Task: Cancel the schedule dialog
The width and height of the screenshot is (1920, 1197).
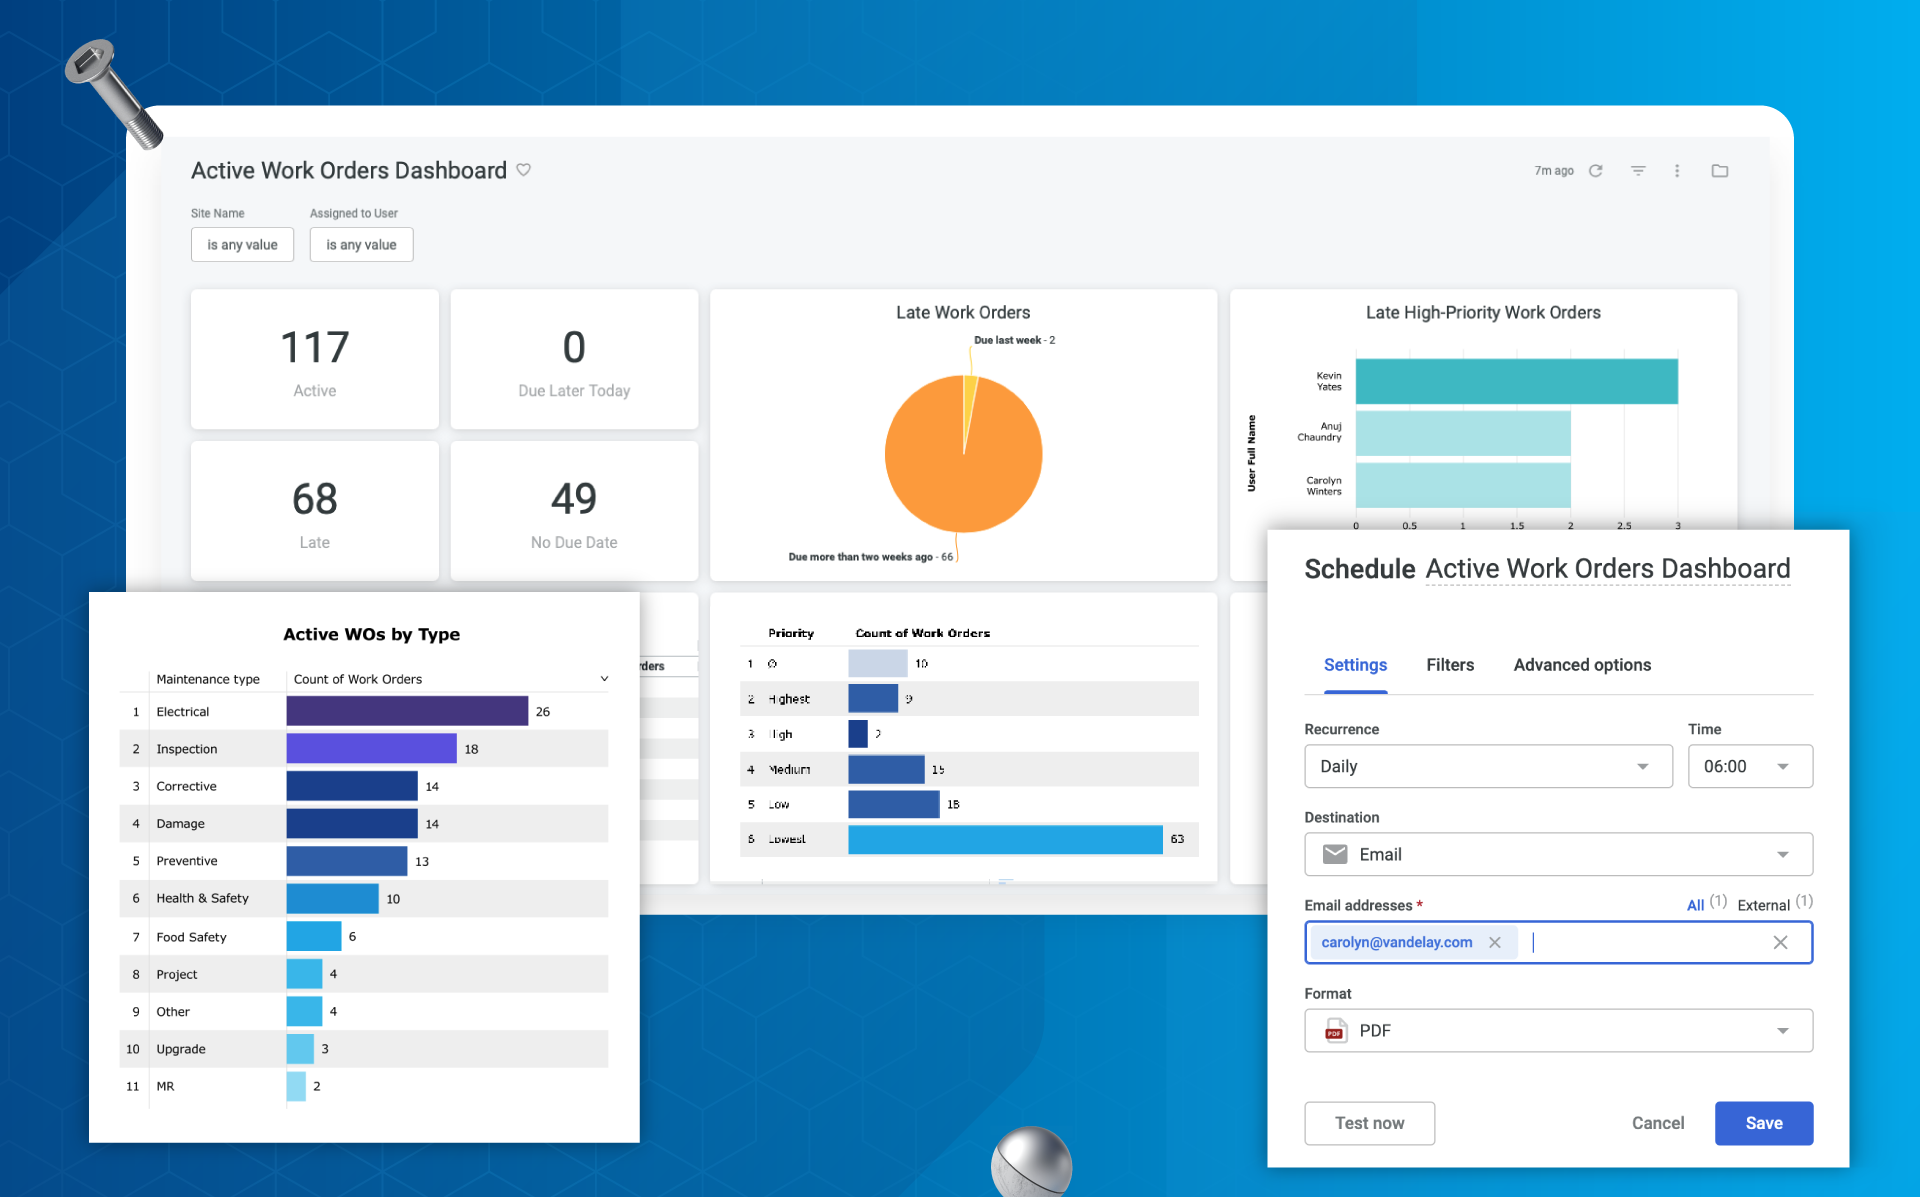Action: 1657,1123
